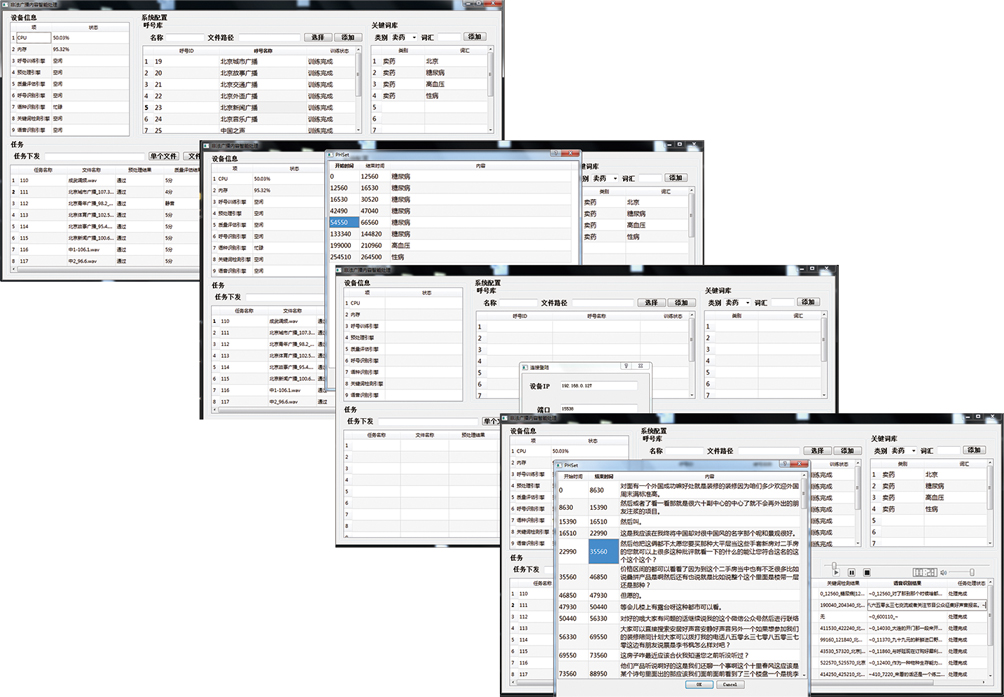Open 类别 dropdown in transcript window
Viewport: 1004px width, 697px height.
click(903, 451)
